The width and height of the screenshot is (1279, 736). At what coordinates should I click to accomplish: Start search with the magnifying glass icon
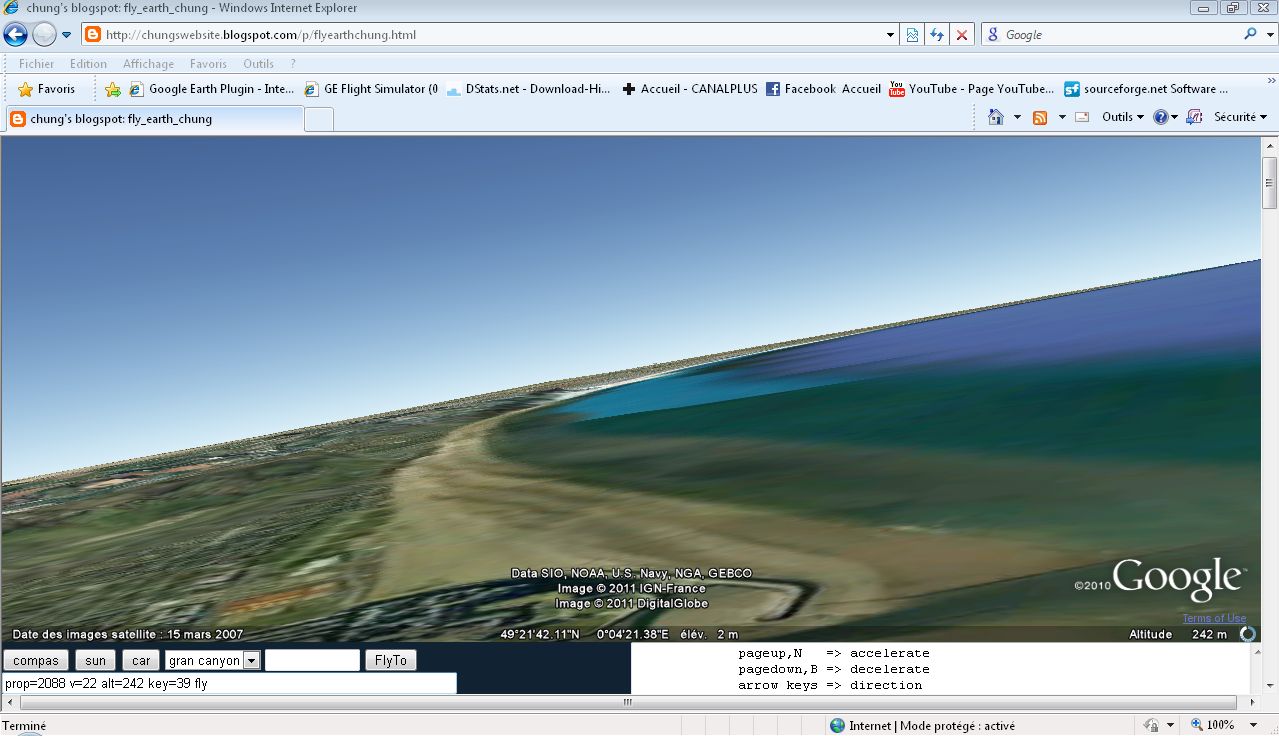(1250, 34)
